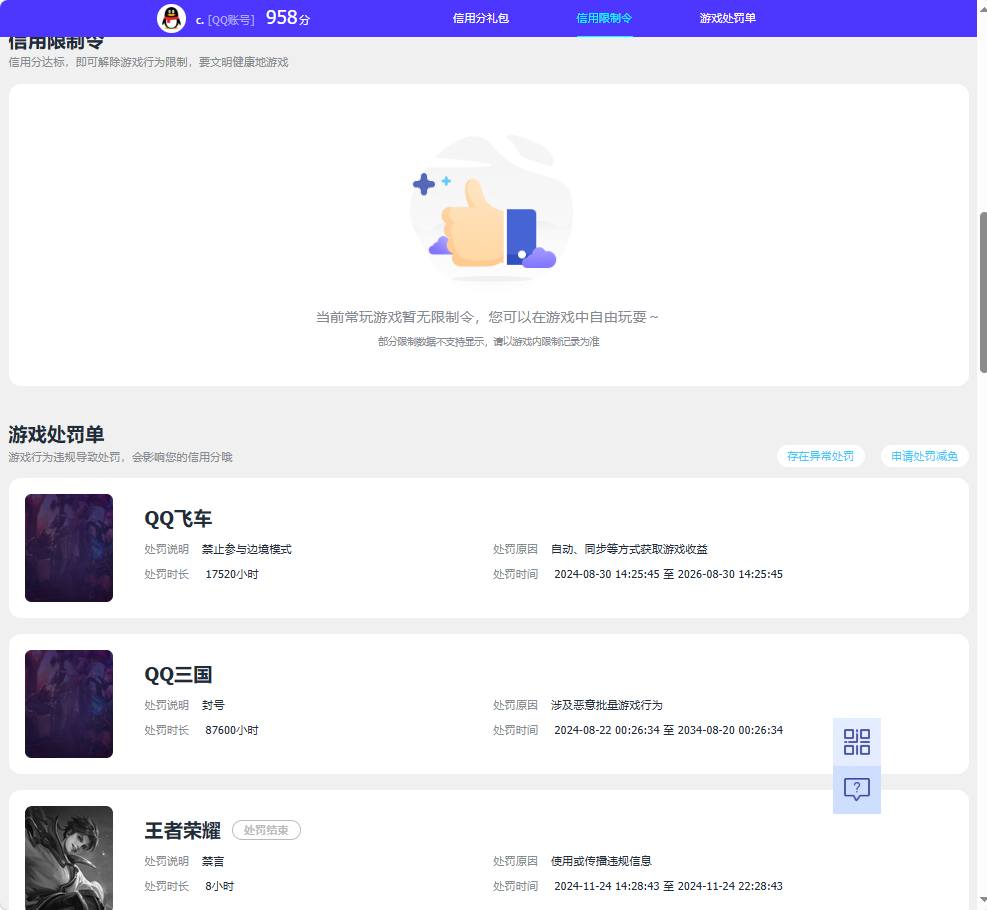Click 禁言 punishment description
The height and width of the screenshot is (910, 987).
pos(213,862)
